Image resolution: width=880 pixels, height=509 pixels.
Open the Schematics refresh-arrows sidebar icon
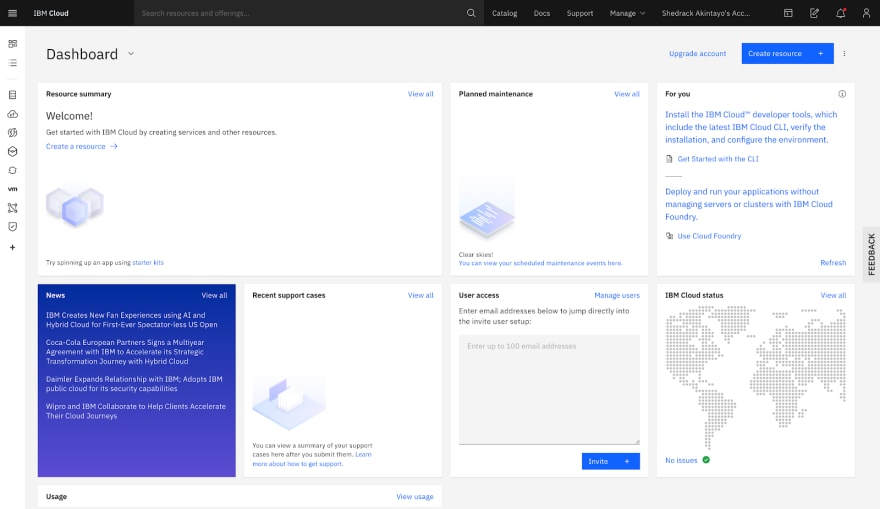point(12,171)
